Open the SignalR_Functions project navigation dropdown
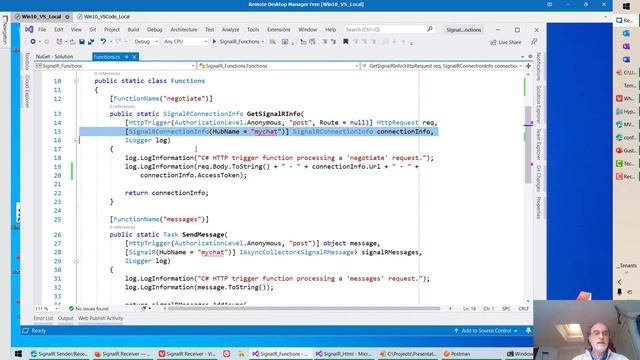 tap(115, 66)
